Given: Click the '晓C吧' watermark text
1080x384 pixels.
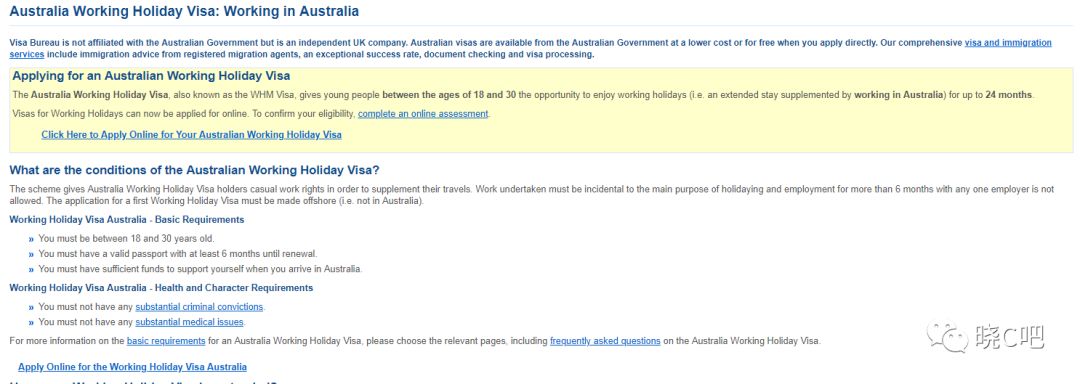Looking at the screenshot, I should tap(1009, 337).
